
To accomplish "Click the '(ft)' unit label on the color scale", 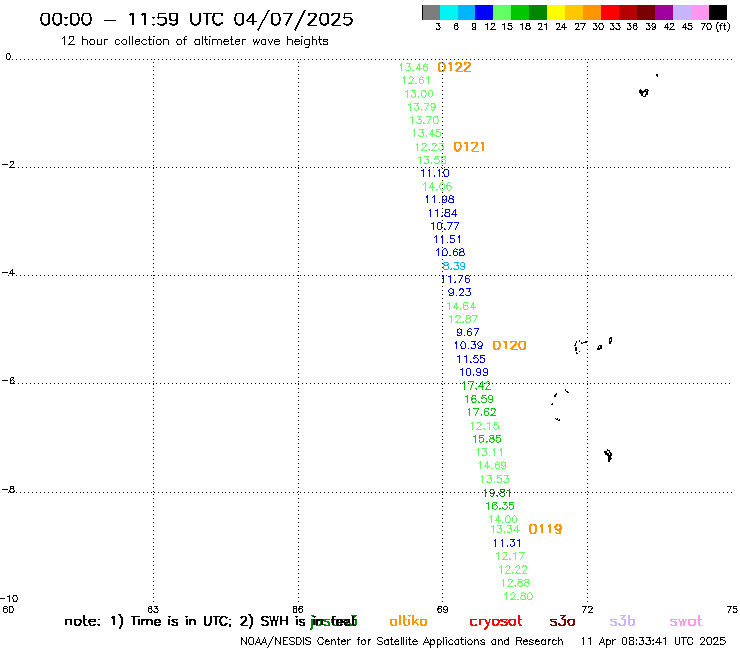I will click(723, 26).
